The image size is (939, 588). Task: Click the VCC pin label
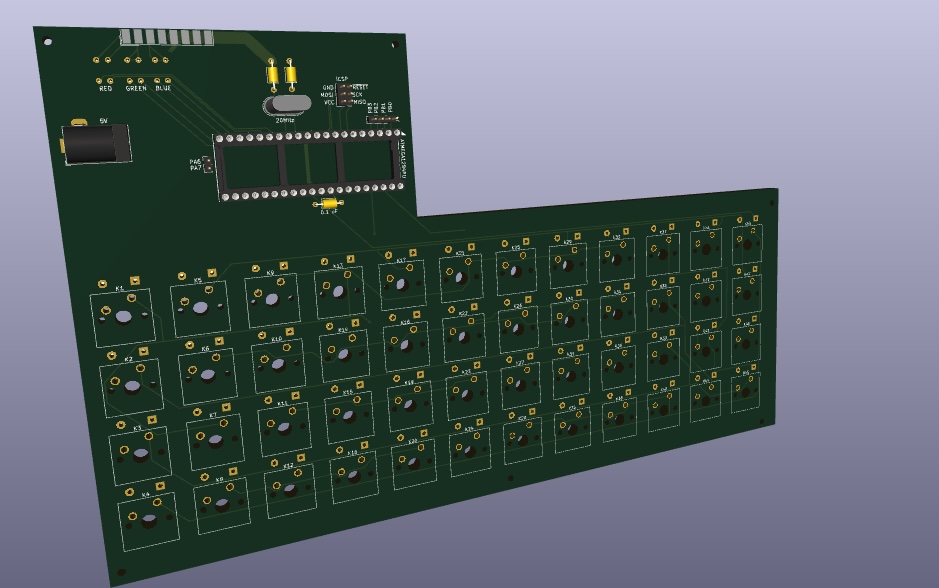(x=329, y=102)
